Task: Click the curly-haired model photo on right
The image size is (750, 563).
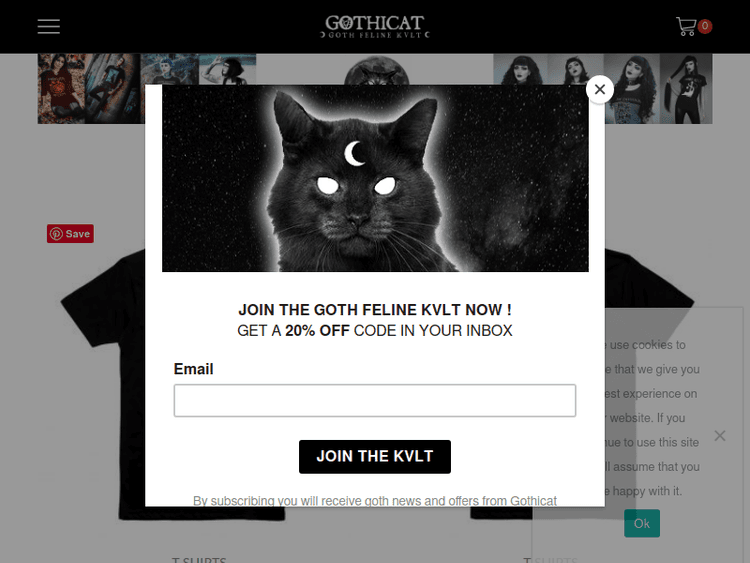Action: click(x=632, y=88)
